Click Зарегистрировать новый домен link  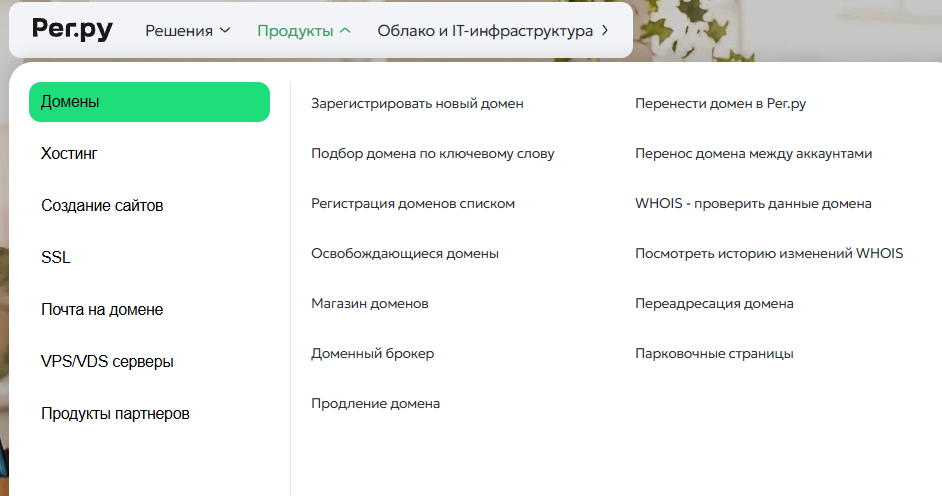417,104
